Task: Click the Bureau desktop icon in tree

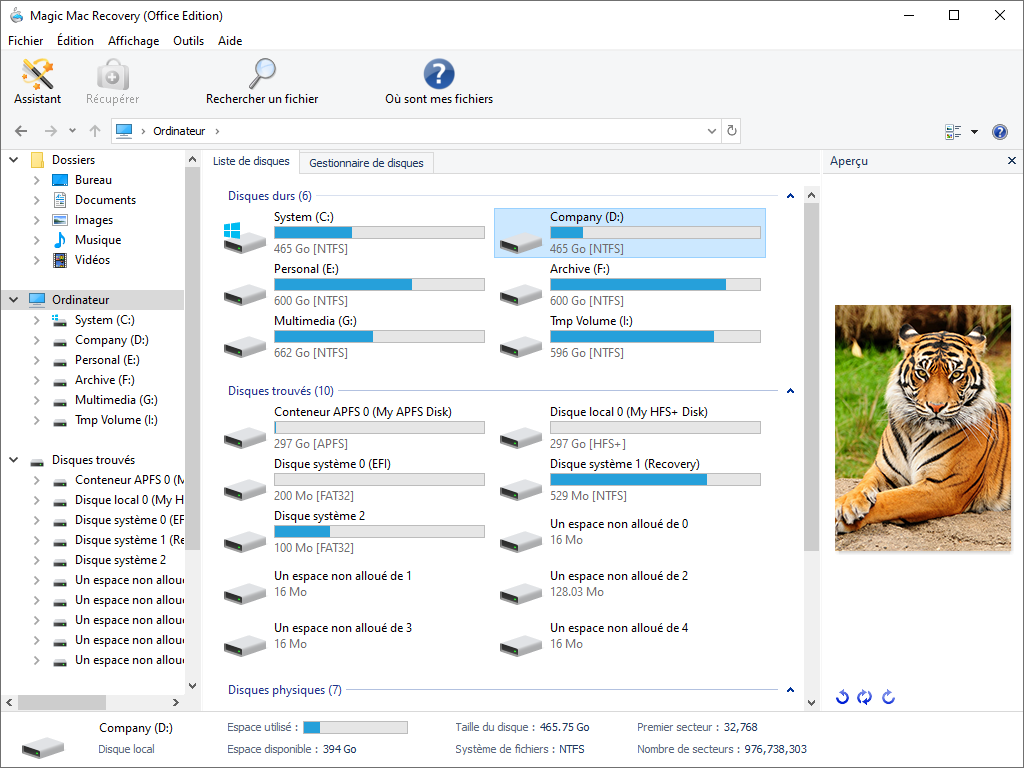Action: click(59, 180)
